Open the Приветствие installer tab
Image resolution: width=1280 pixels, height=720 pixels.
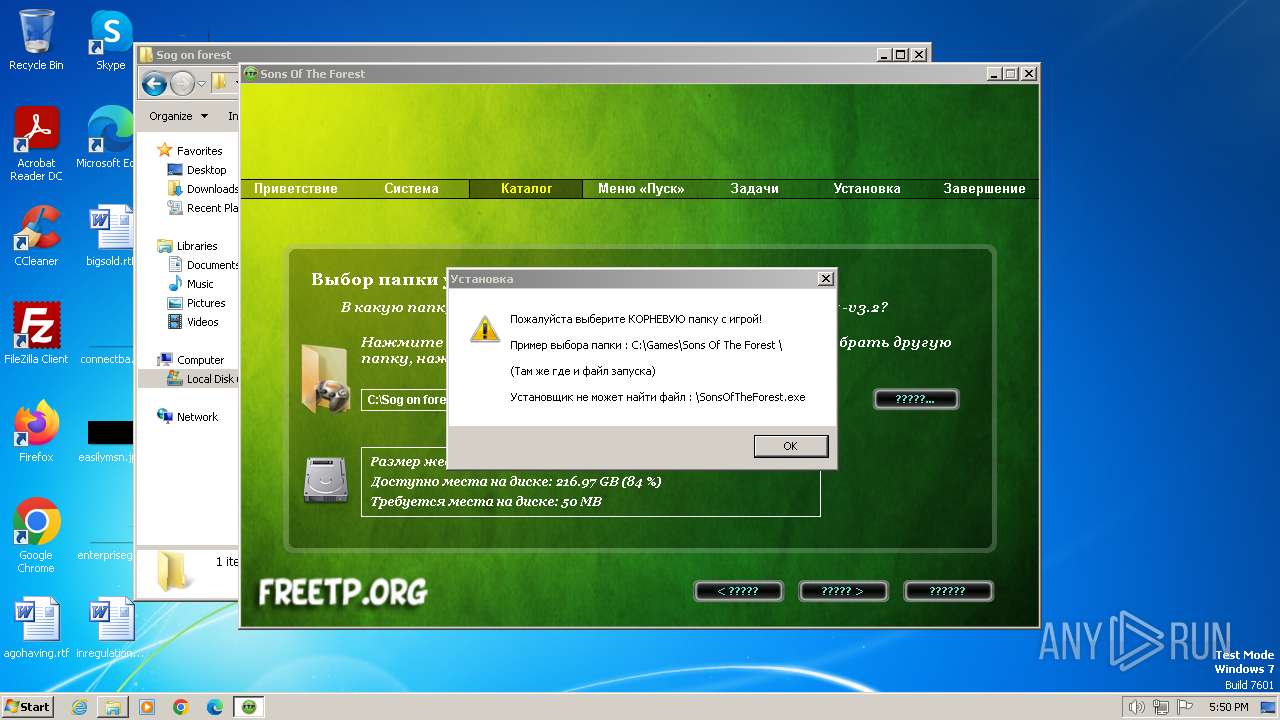pos(296,188)
